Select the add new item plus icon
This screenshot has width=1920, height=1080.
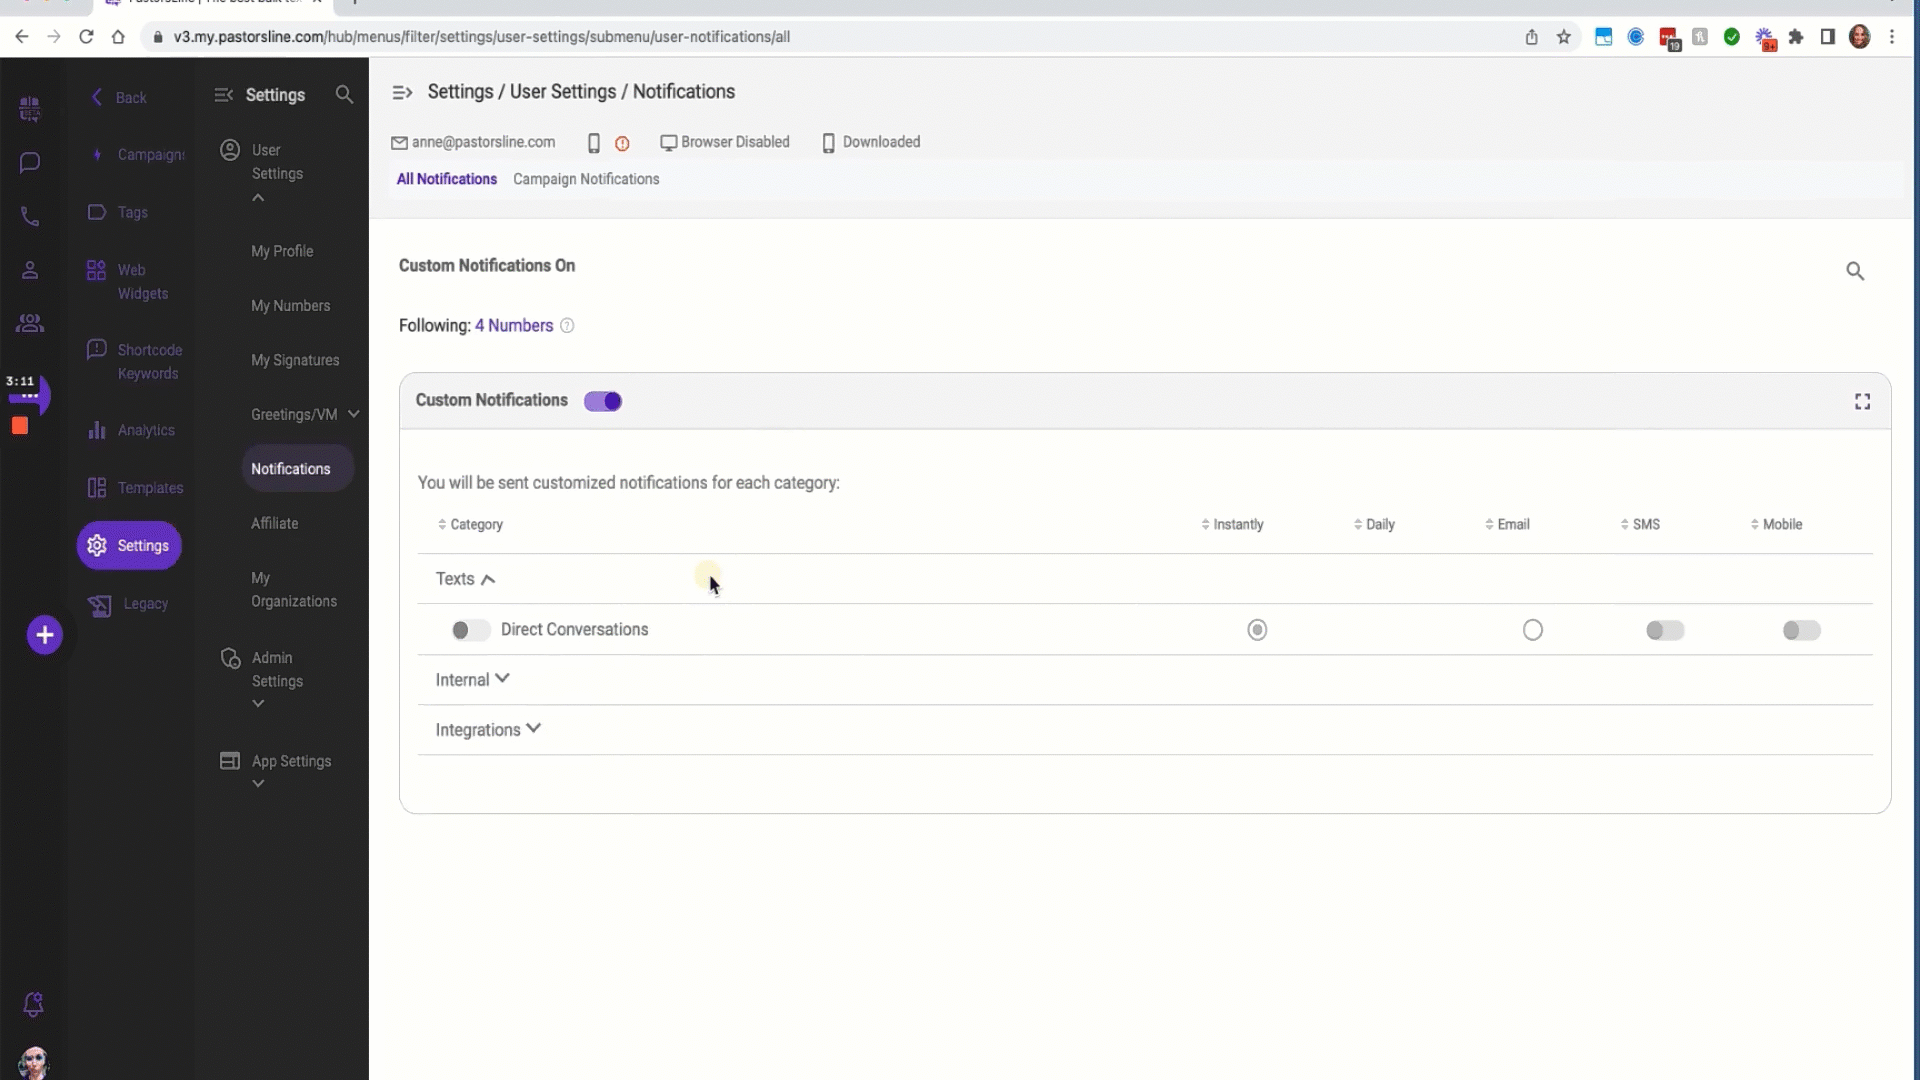pos(44,636)
